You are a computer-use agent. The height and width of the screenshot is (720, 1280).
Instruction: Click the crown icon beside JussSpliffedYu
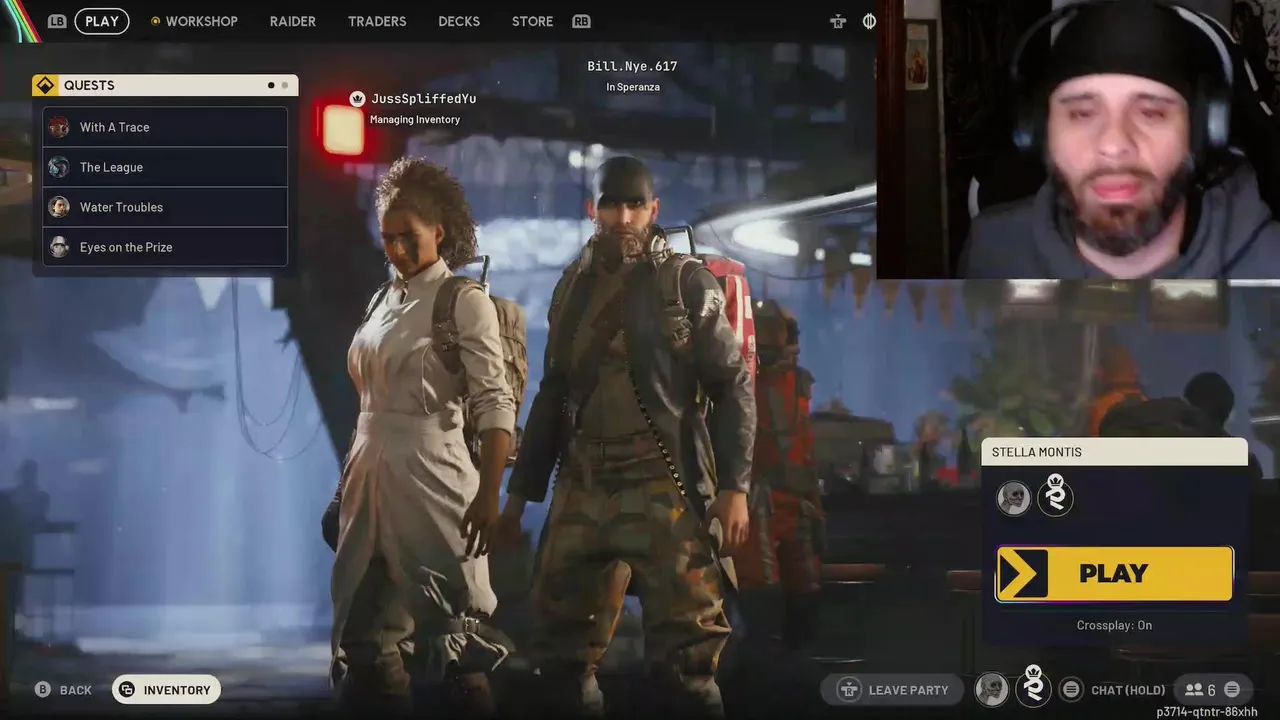[x=357, y=98]
